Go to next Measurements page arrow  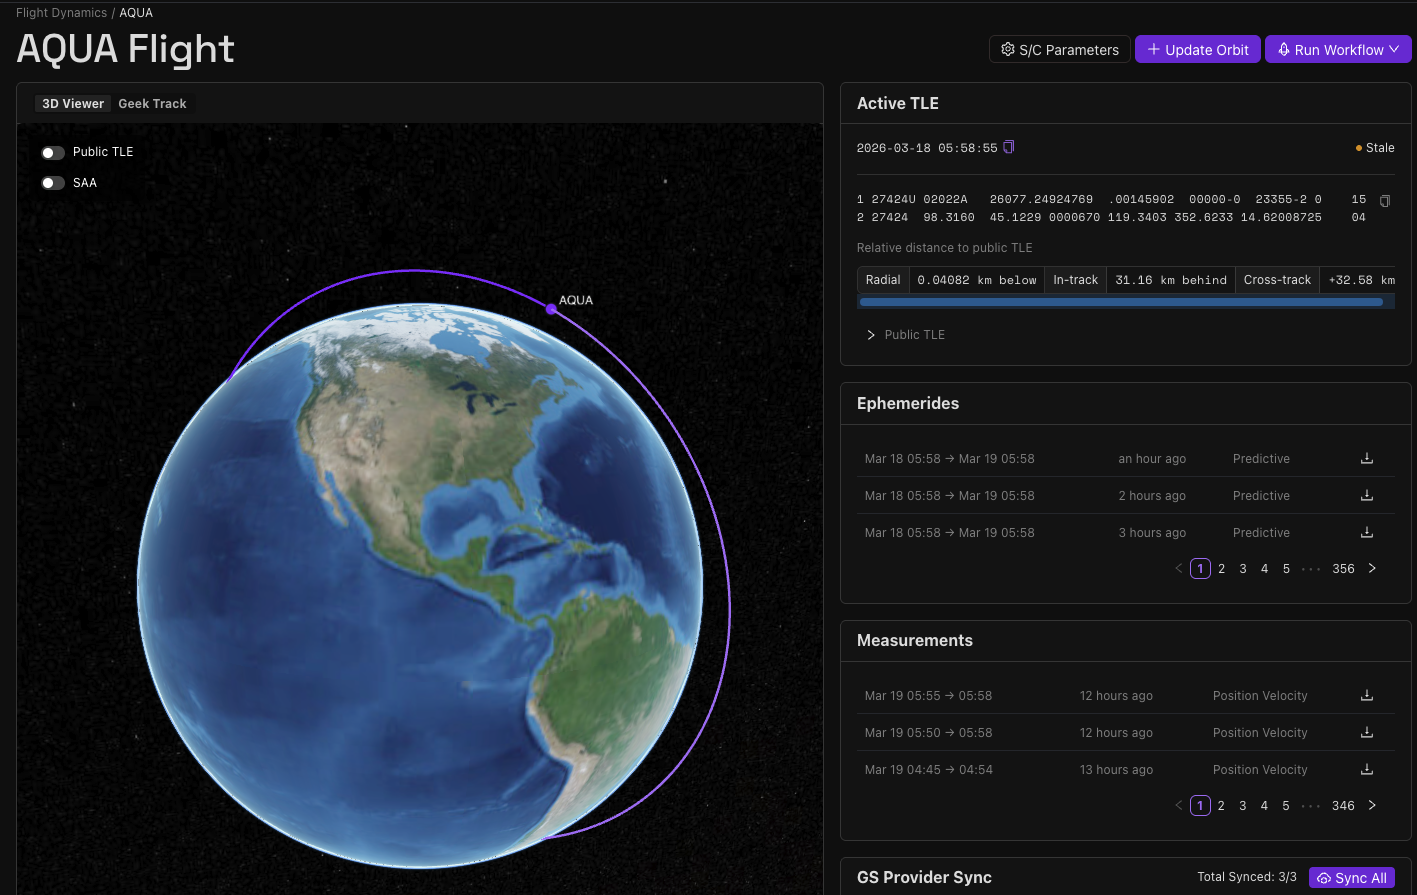point(1372,805)
